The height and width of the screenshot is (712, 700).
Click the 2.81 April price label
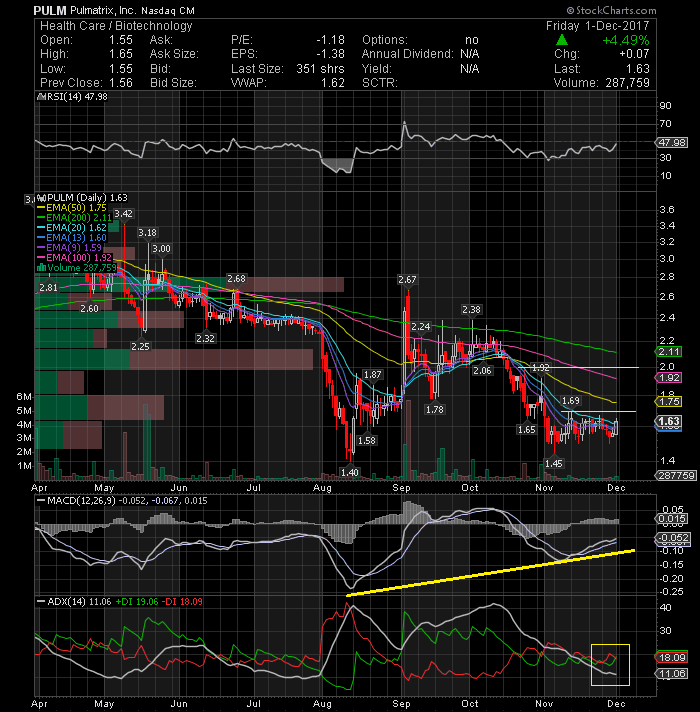(x=49, y=287)
